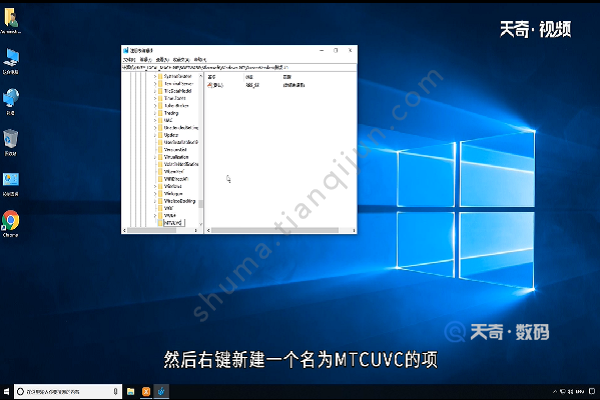Select the WirelessDocking key
The height and width of the screenshot is (400, 600).
pos(179,201)
